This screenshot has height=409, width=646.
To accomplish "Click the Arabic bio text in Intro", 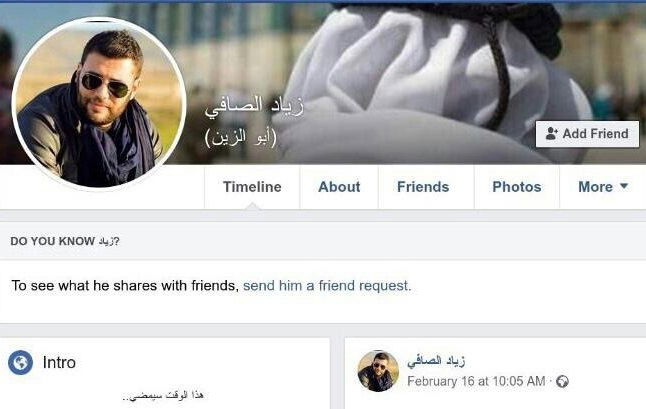I will (163, 396).
